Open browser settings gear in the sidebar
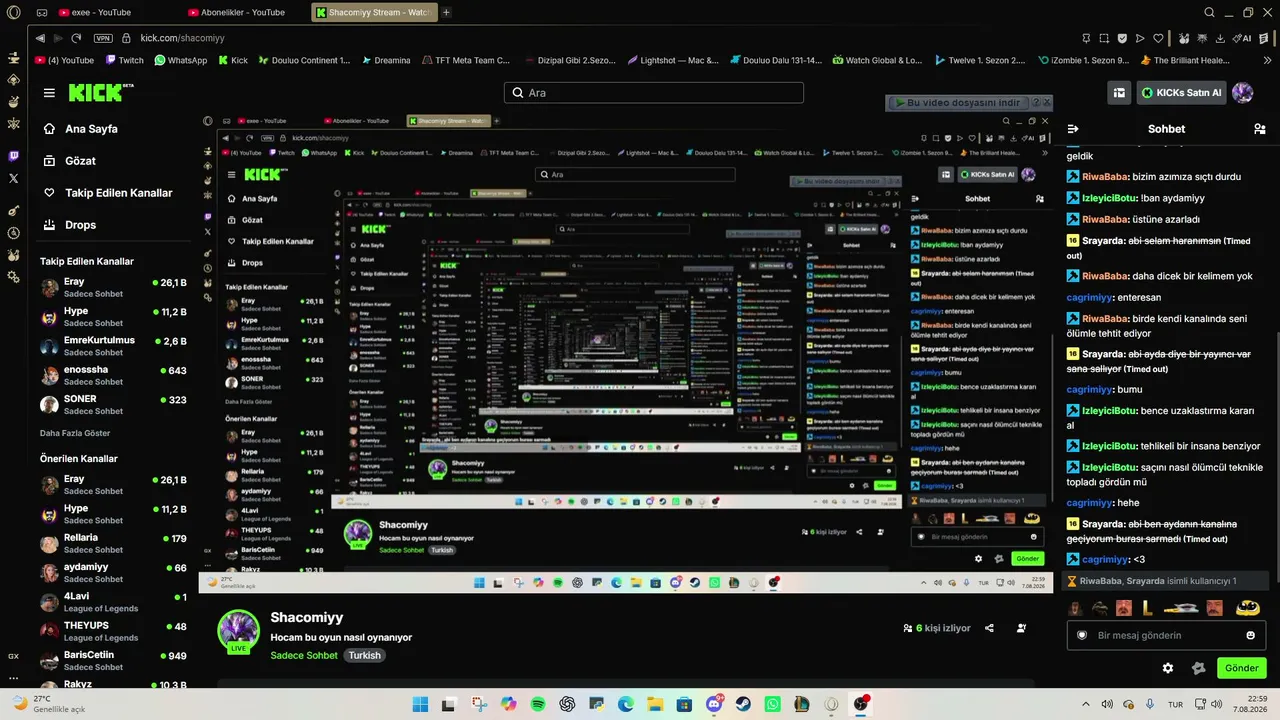 coord(13,276)
